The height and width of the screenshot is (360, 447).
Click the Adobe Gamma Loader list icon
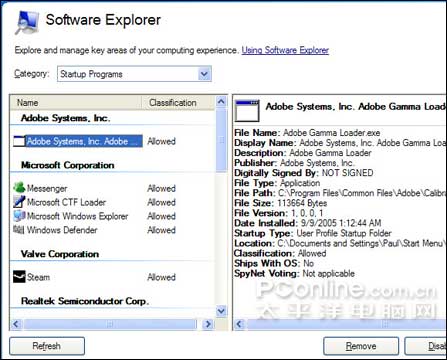coord(19,141)
